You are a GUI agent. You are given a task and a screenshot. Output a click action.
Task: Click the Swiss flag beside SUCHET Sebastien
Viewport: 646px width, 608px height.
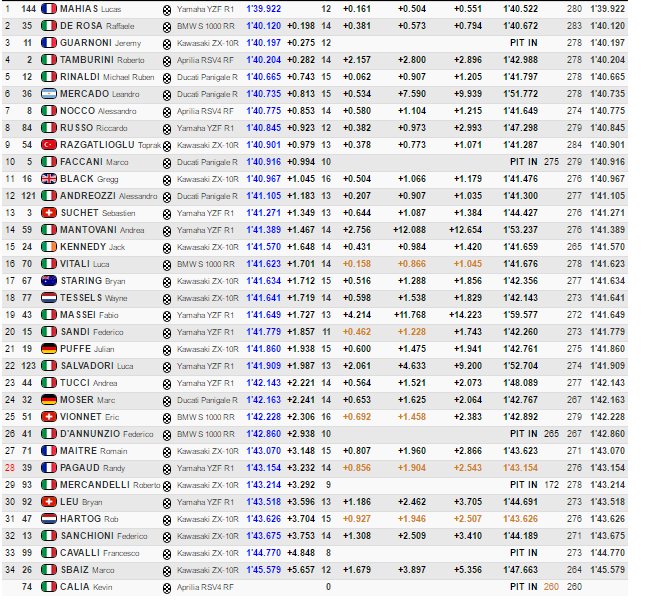[x=49, y=213]
